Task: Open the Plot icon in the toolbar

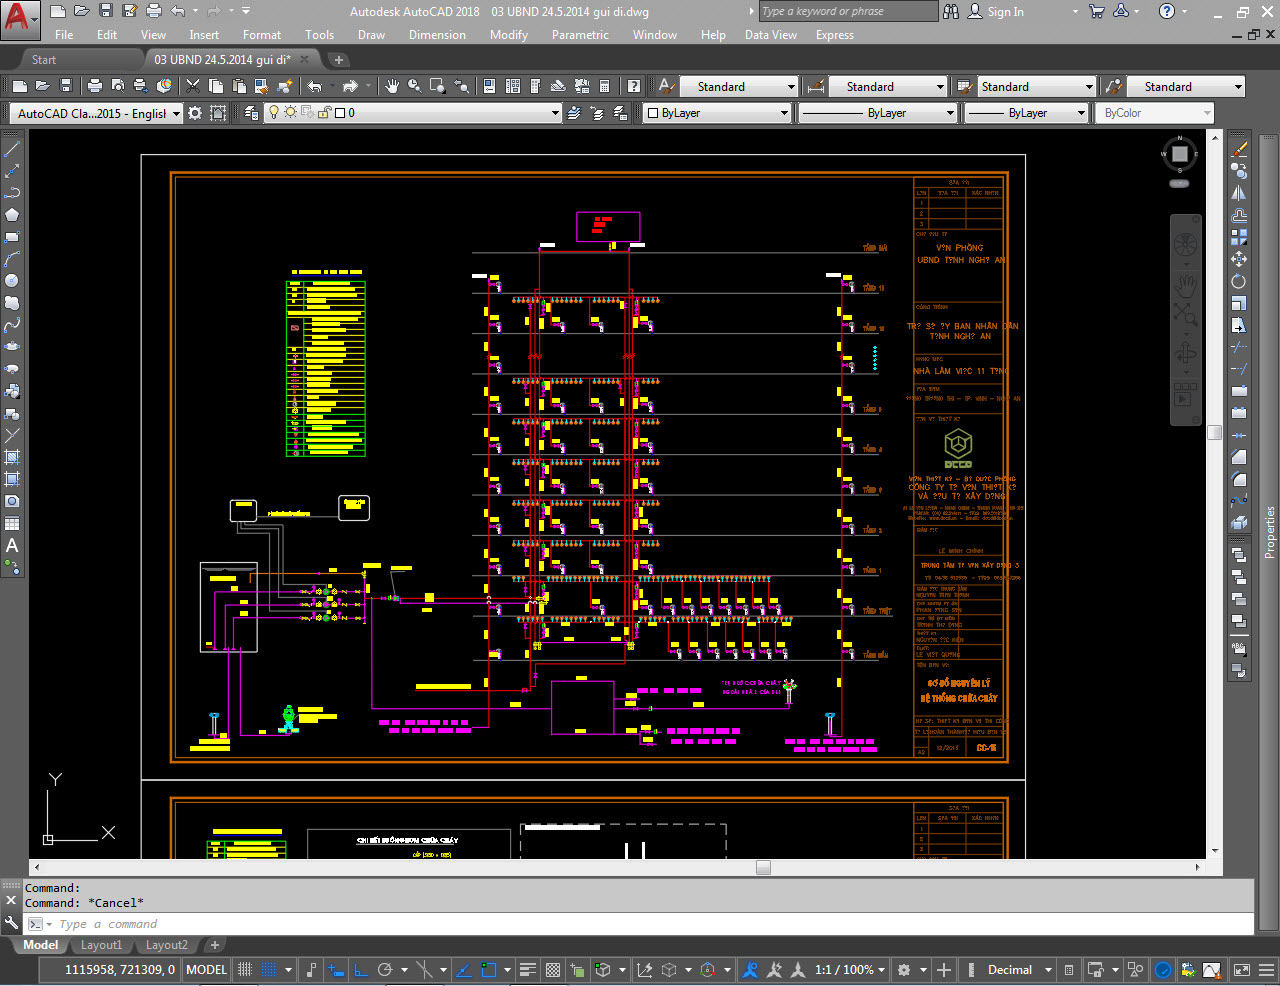Action: click(96, 86)
